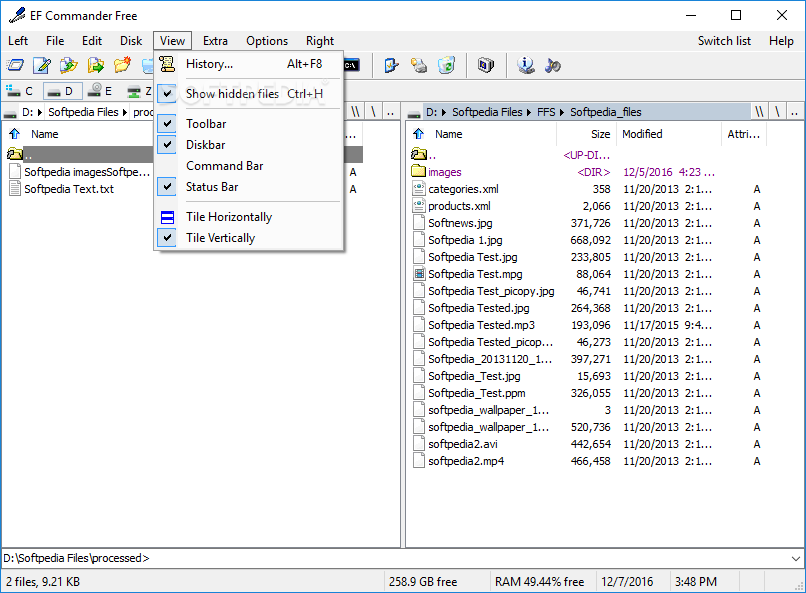Sort right panel by Size column
This screenshot has width=806, height=593.
[x=587, y=134]
